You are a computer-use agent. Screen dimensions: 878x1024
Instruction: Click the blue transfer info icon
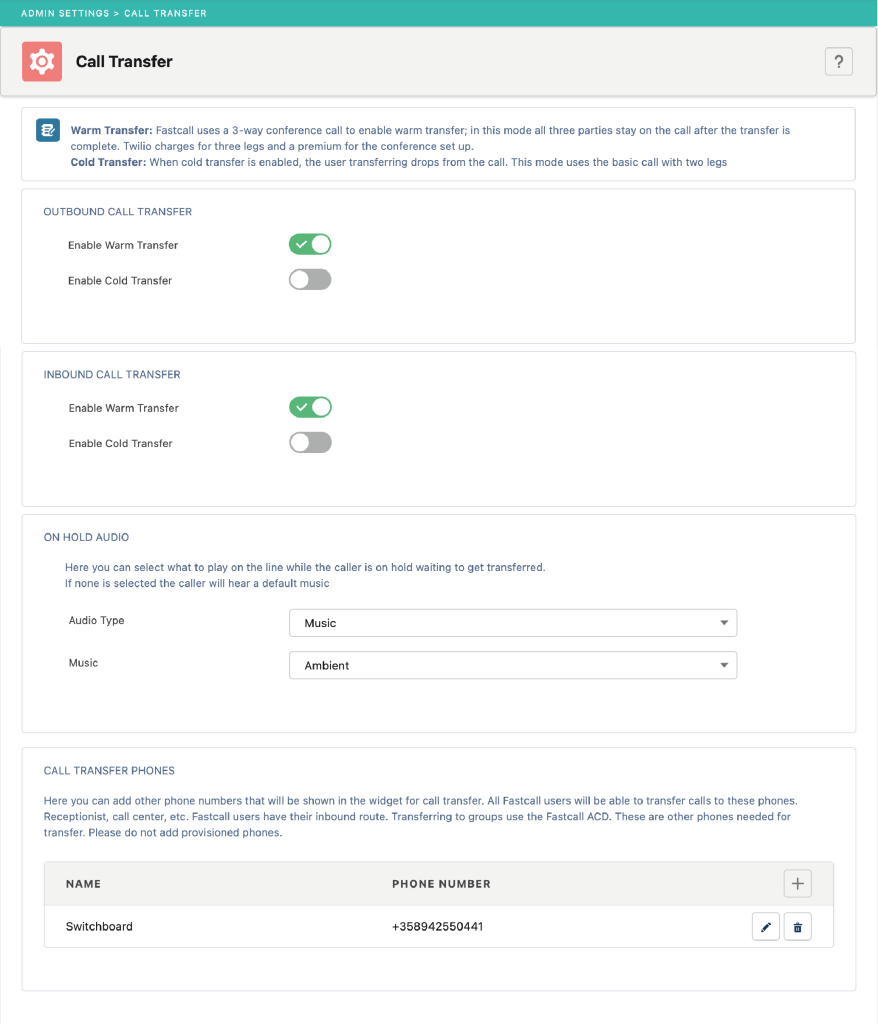[x=47, y=130]
